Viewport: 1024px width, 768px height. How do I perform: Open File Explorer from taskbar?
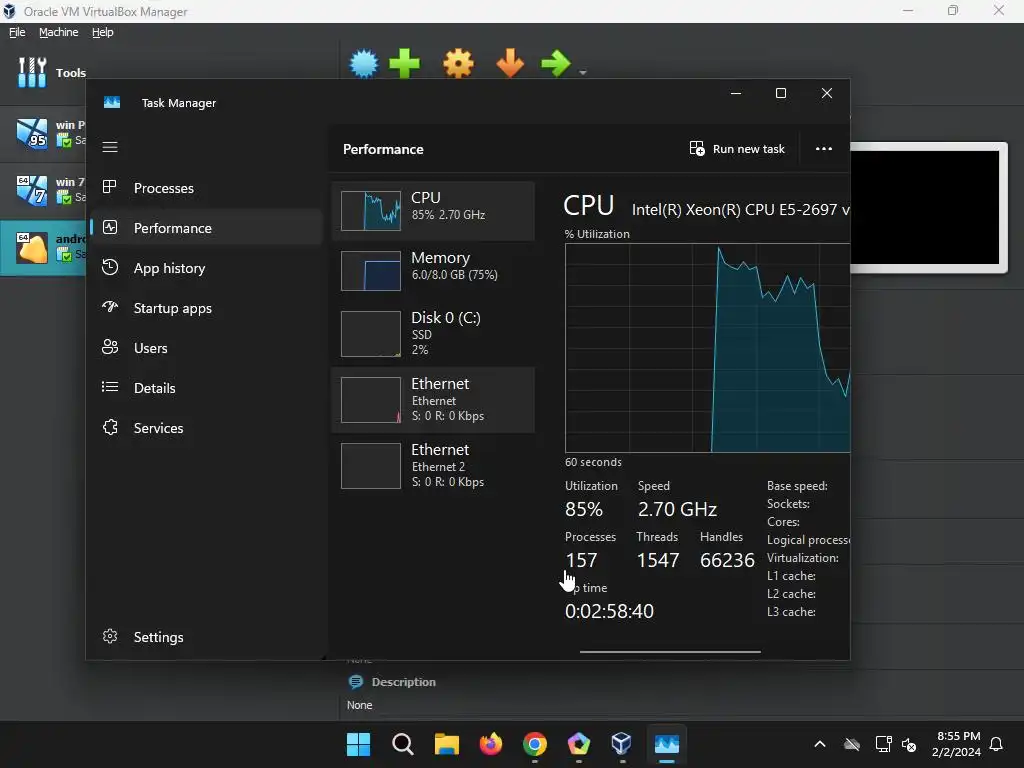pos(447,744)
